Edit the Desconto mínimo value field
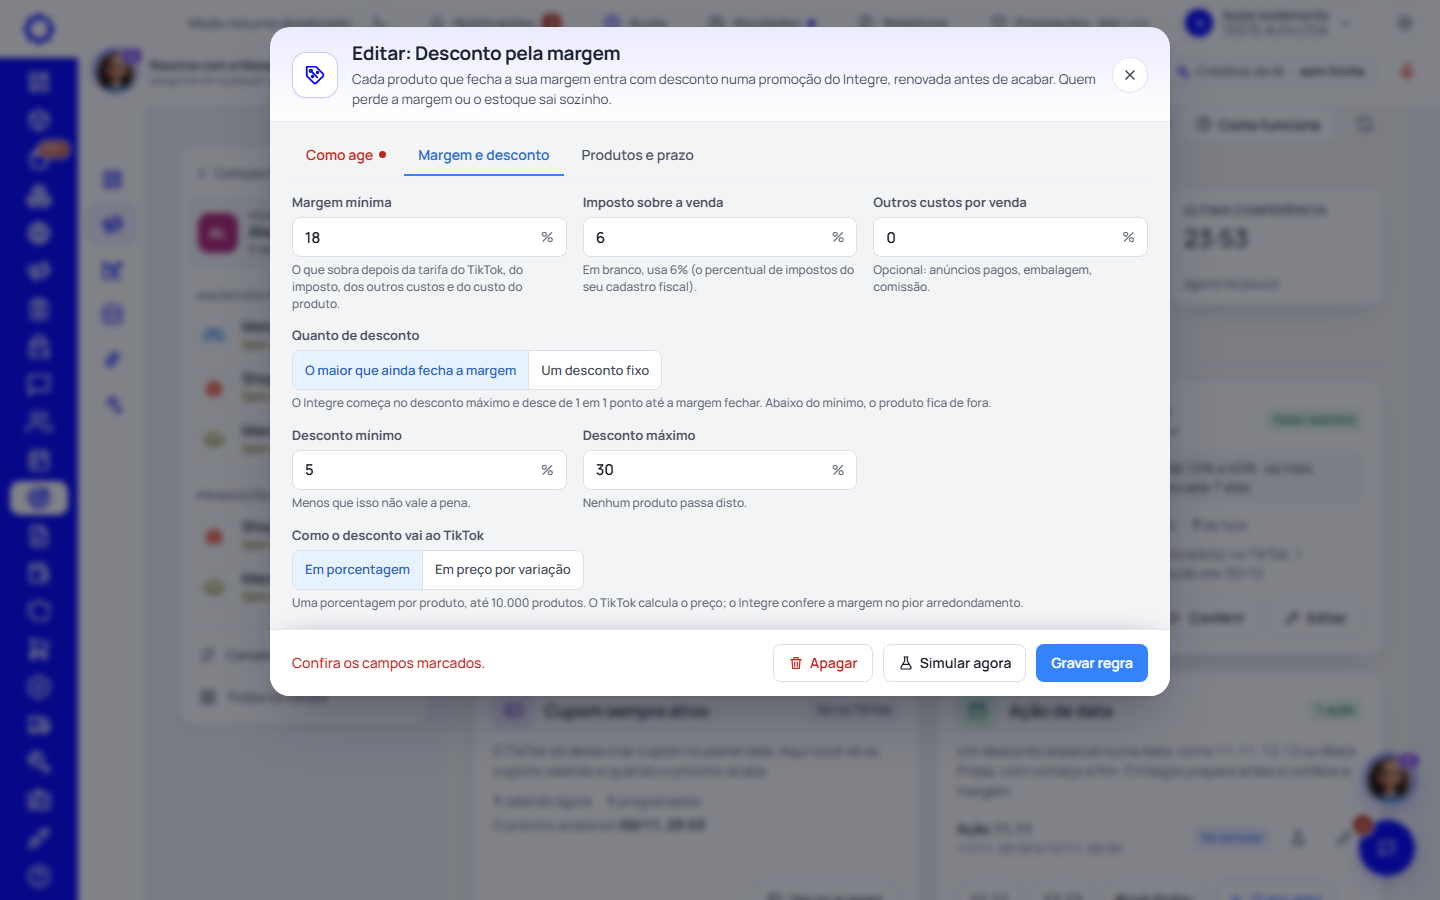The height and width of the screenshot is (900, 1440). point(429,470)
